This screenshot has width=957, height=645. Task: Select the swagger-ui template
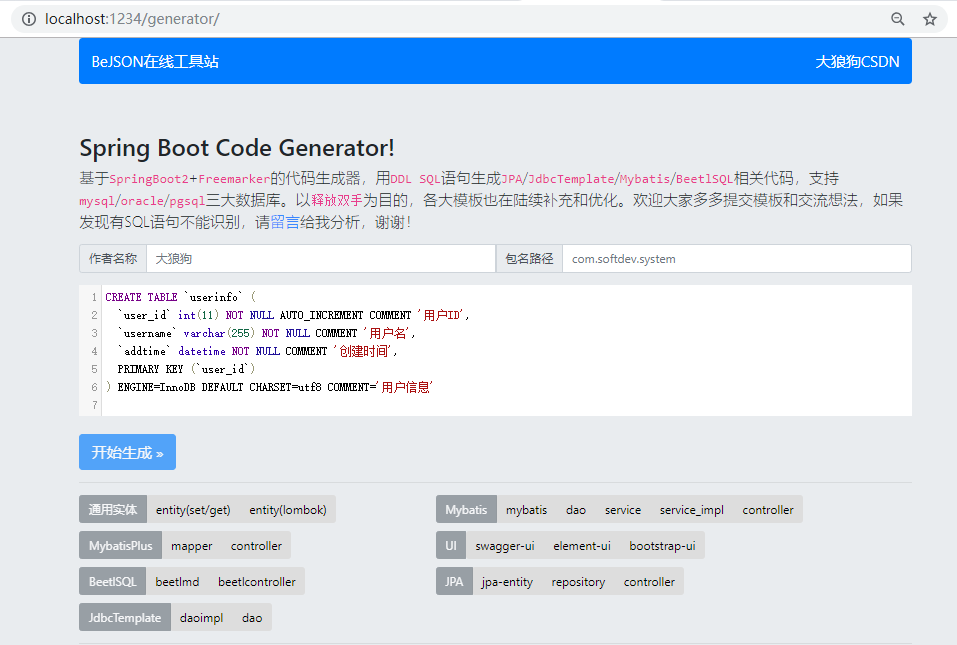click(505, 546)
